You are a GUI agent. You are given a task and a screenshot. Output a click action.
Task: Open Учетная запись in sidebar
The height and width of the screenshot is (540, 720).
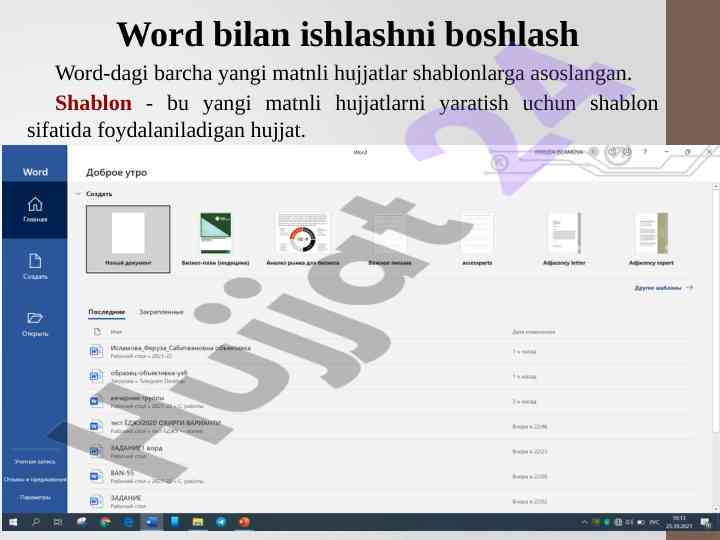pyautogui.click(x=35, y=461)
